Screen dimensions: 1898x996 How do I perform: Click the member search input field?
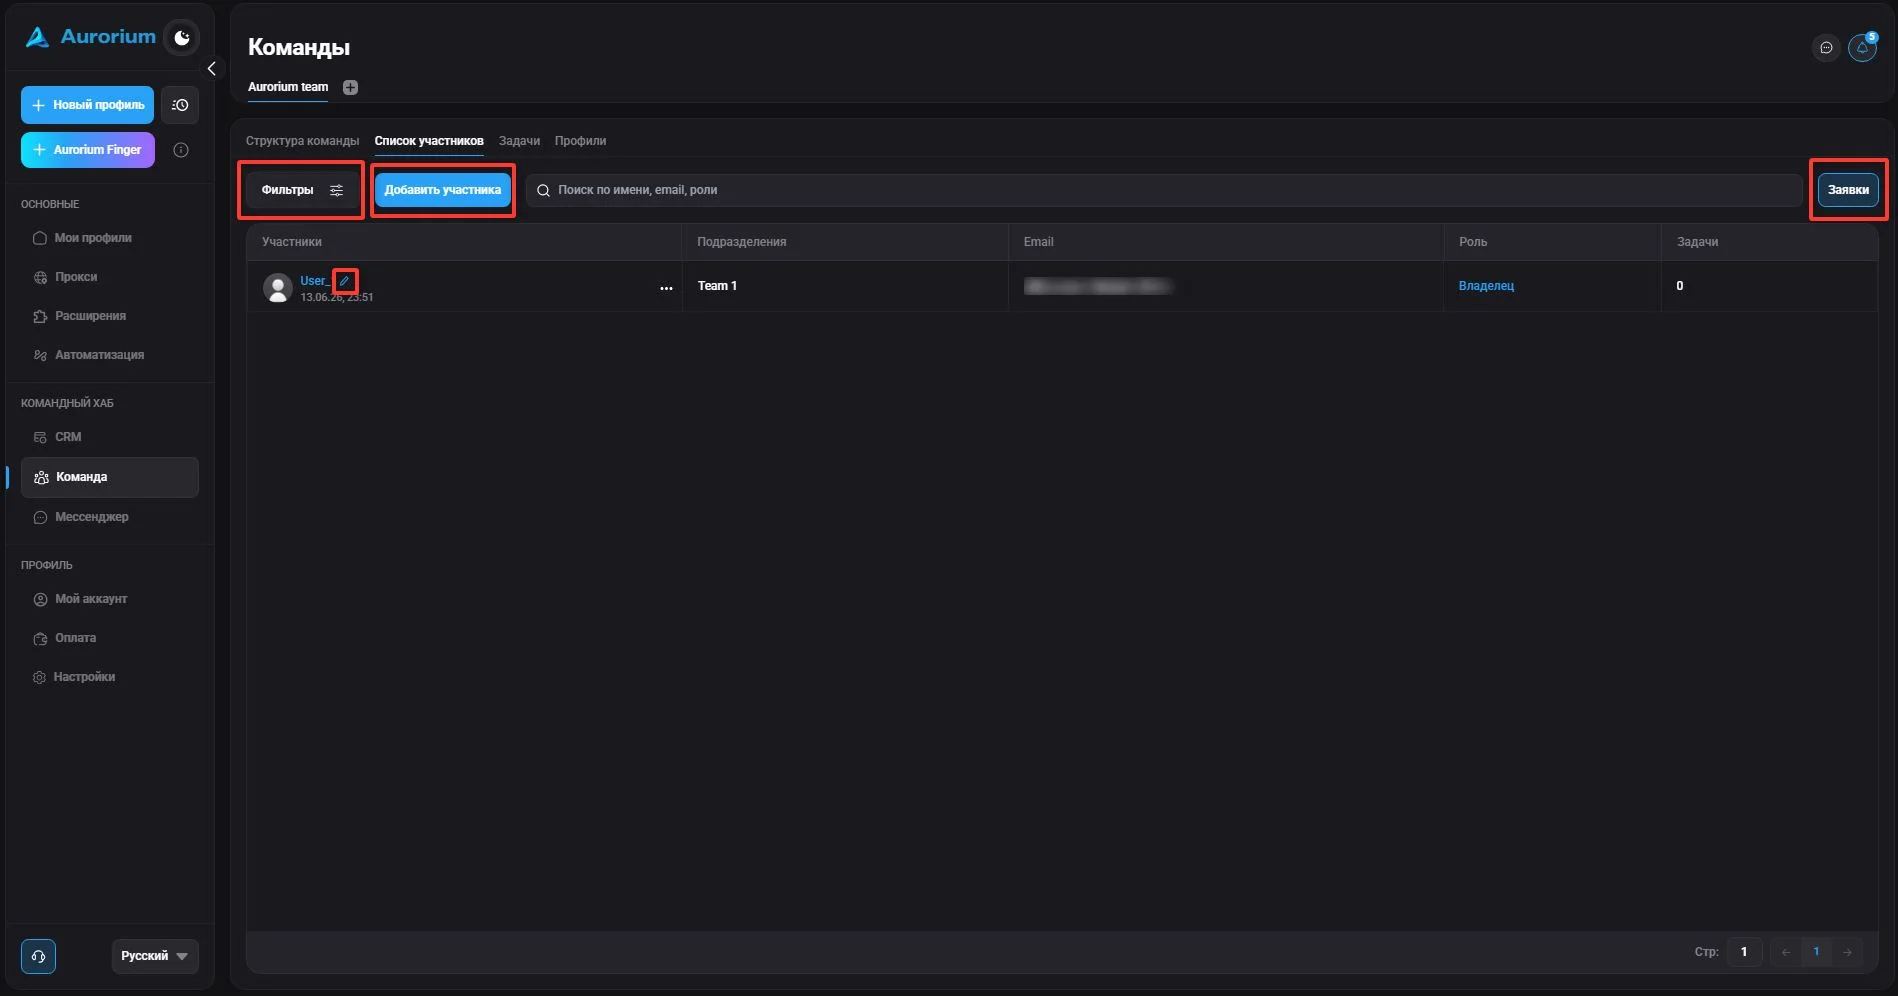tap(1164, 190)
